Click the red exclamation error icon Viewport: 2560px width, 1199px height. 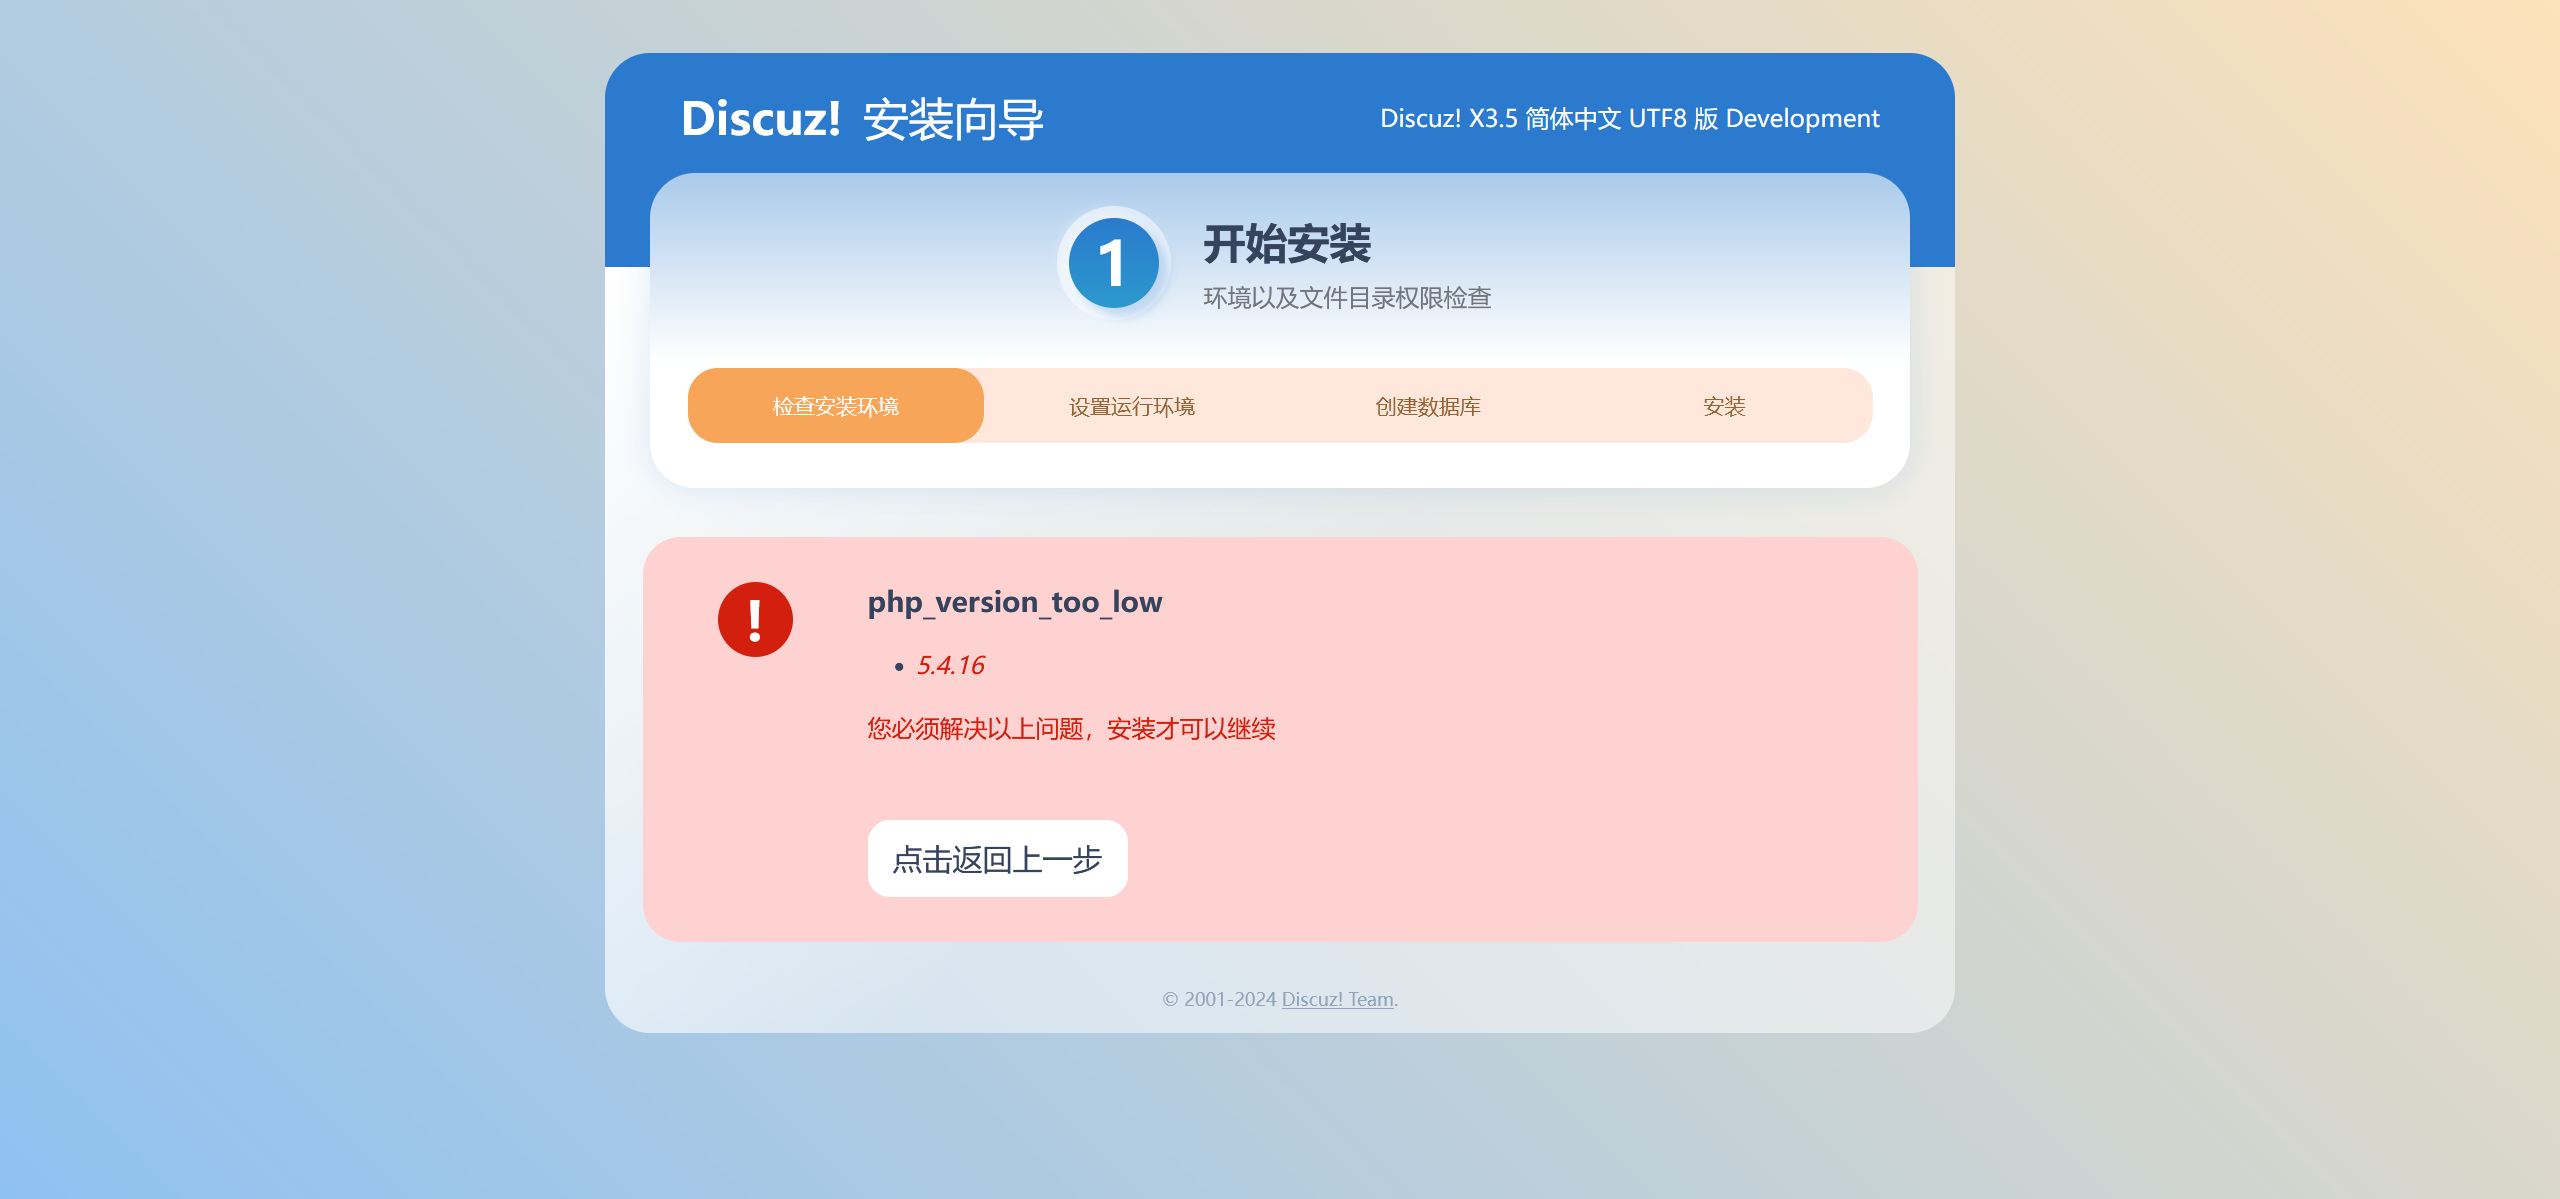[x=755, y=620]
